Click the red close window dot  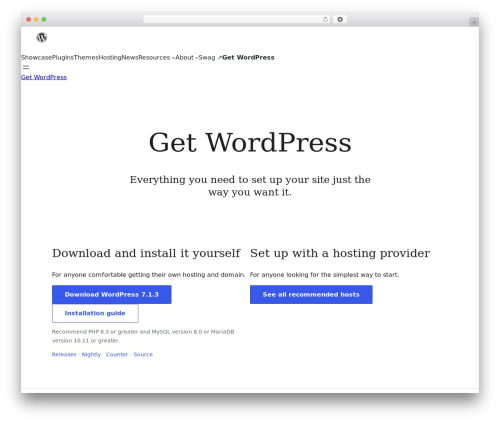pyautogui.click(x=29, y=19)
